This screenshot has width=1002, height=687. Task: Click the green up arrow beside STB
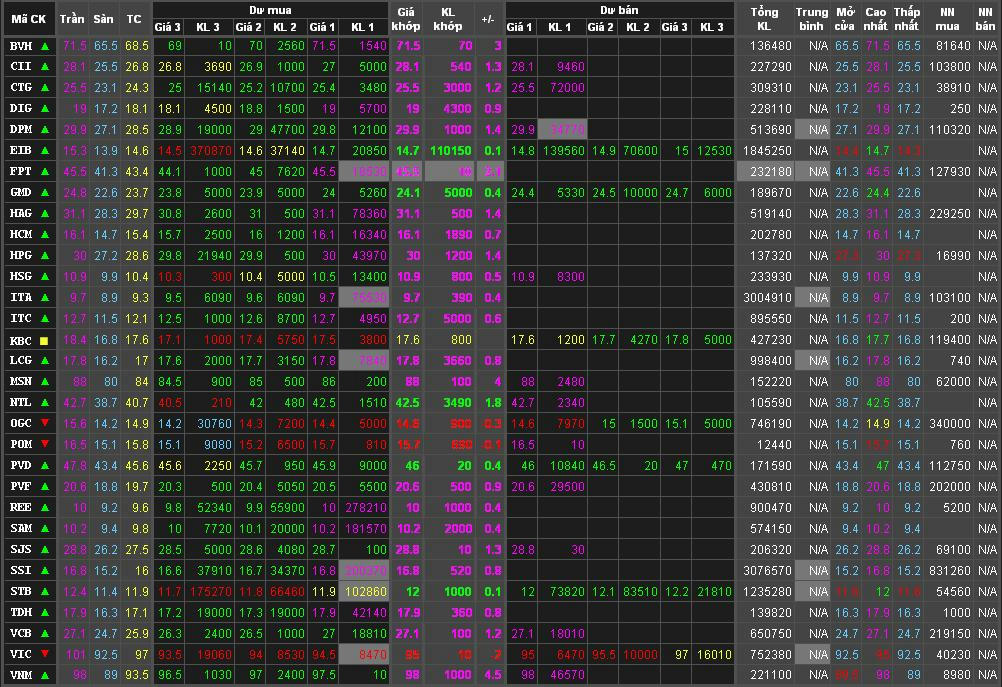pos(45,591)
